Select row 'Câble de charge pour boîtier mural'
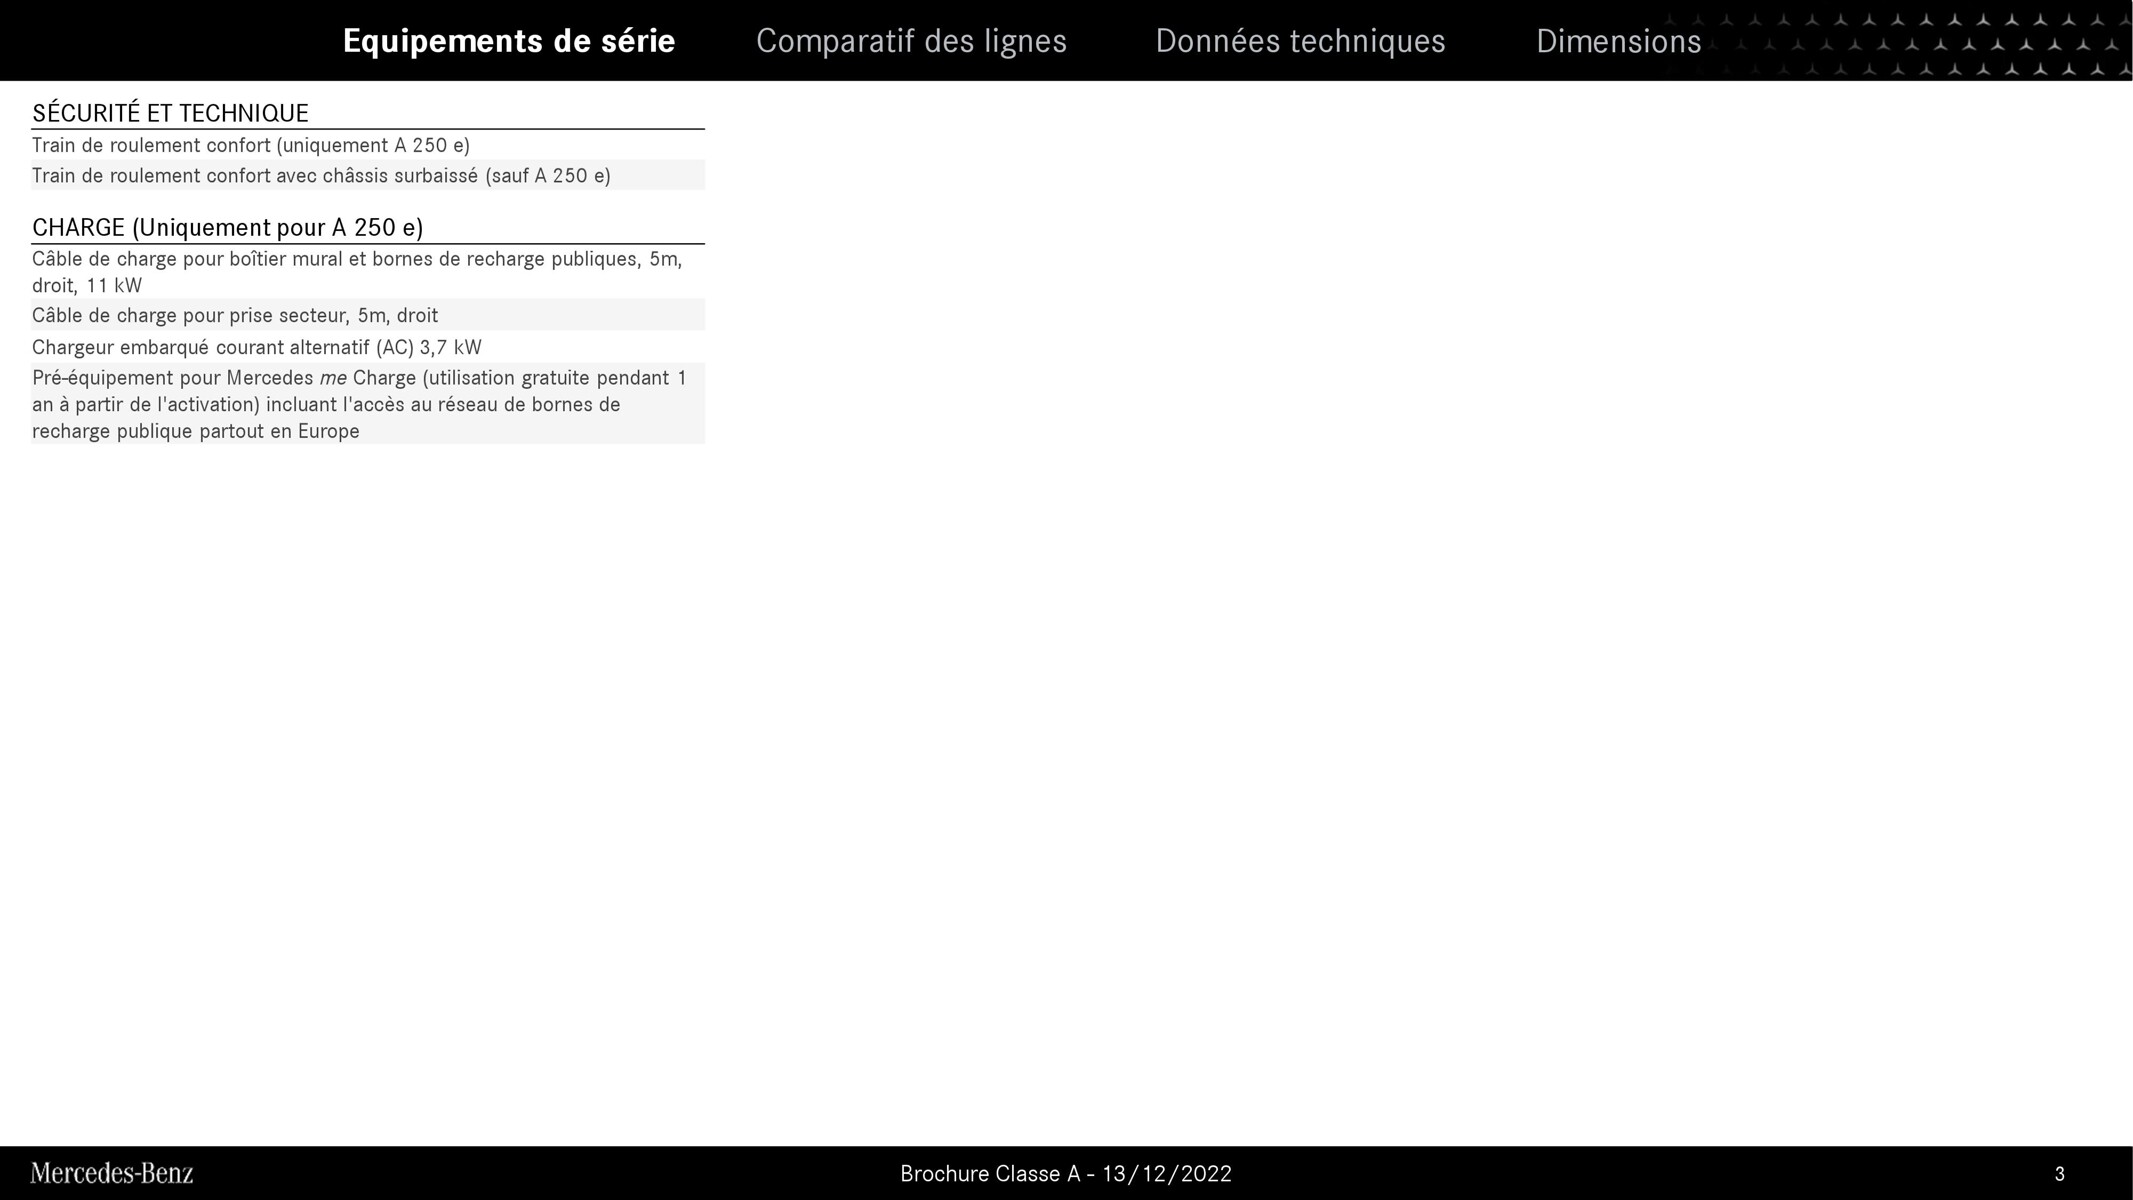The height and width of the screenshot is (1200, 2133). tap(368, 272)
